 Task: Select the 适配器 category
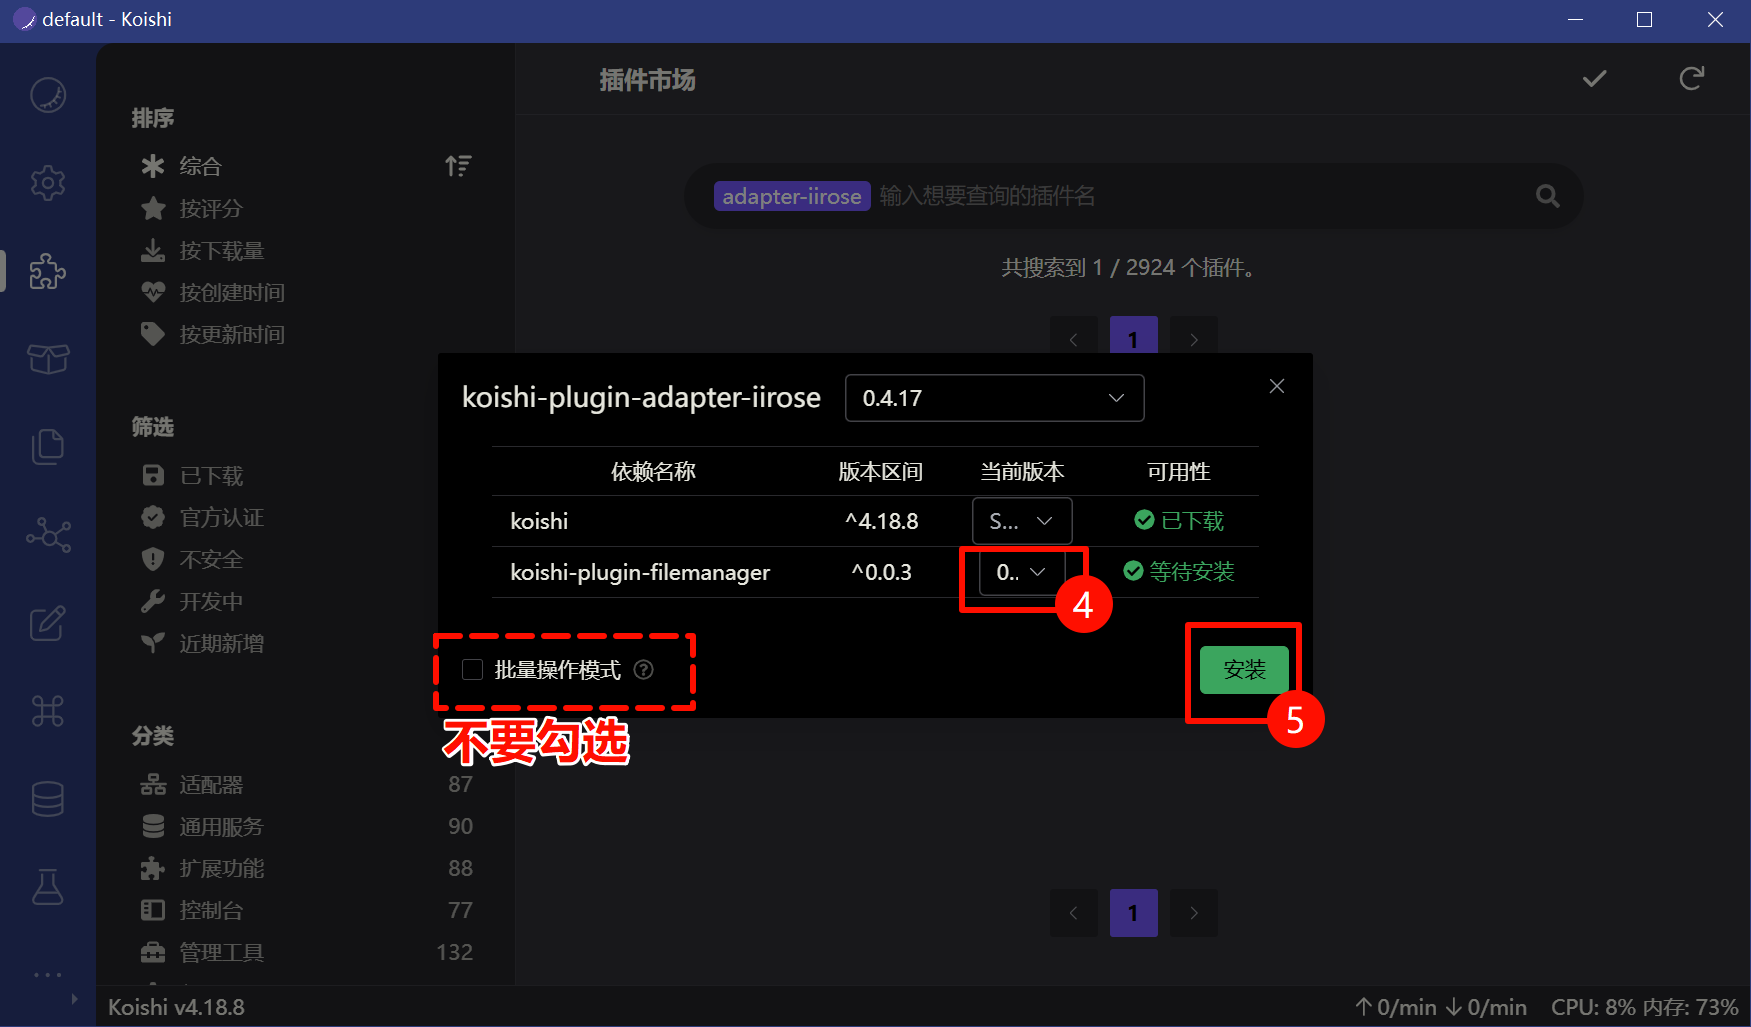tap(211, 785)
